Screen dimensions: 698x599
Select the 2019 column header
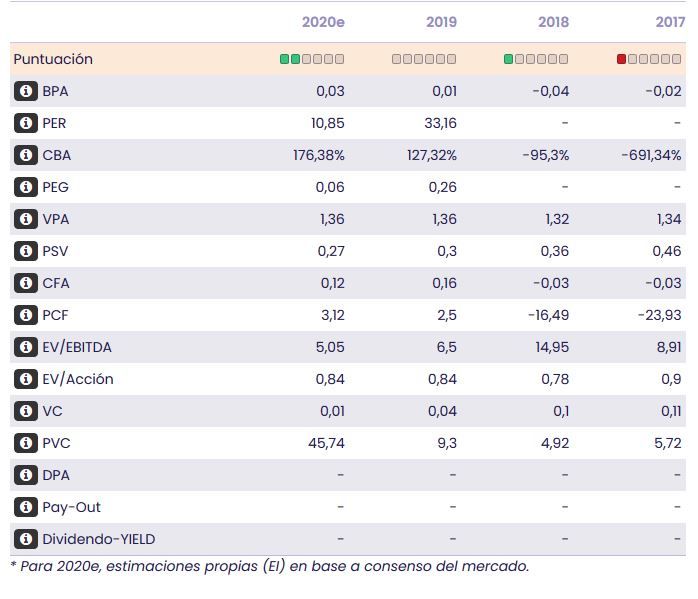click(441, 22)
